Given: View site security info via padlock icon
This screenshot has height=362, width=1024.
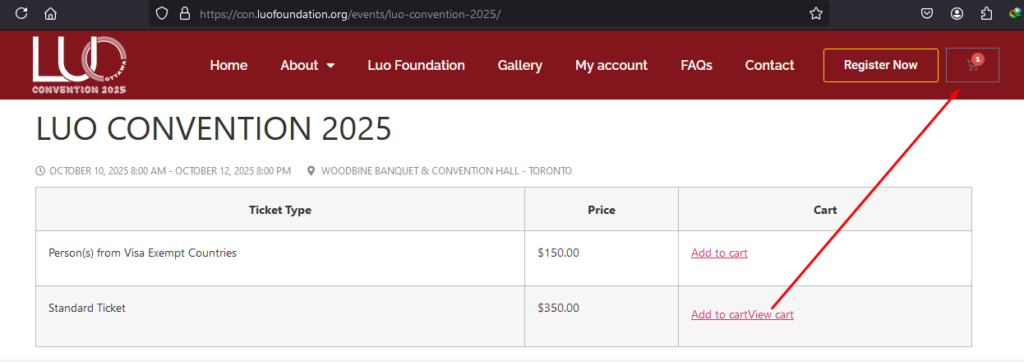Looking at the screenshot, I should 185,13.
